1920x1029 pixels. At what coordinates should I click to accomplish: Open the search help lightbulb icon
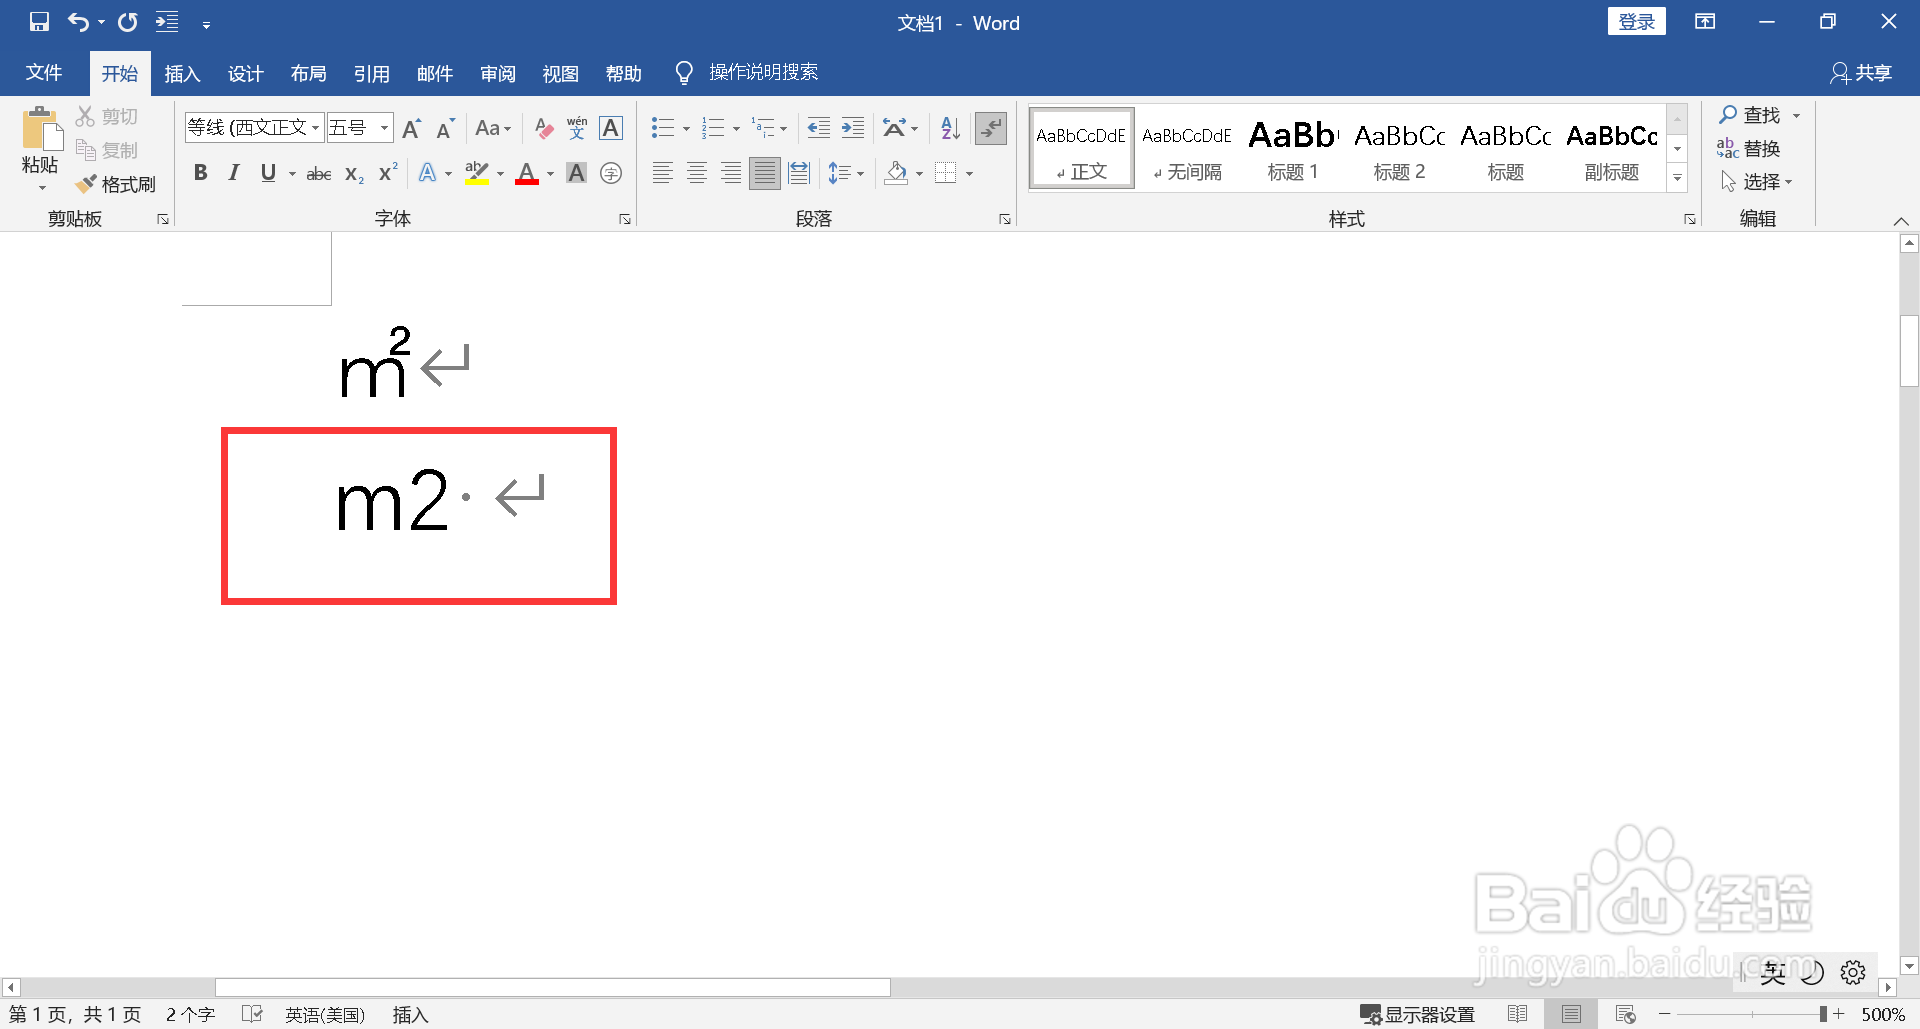[684, 73]
